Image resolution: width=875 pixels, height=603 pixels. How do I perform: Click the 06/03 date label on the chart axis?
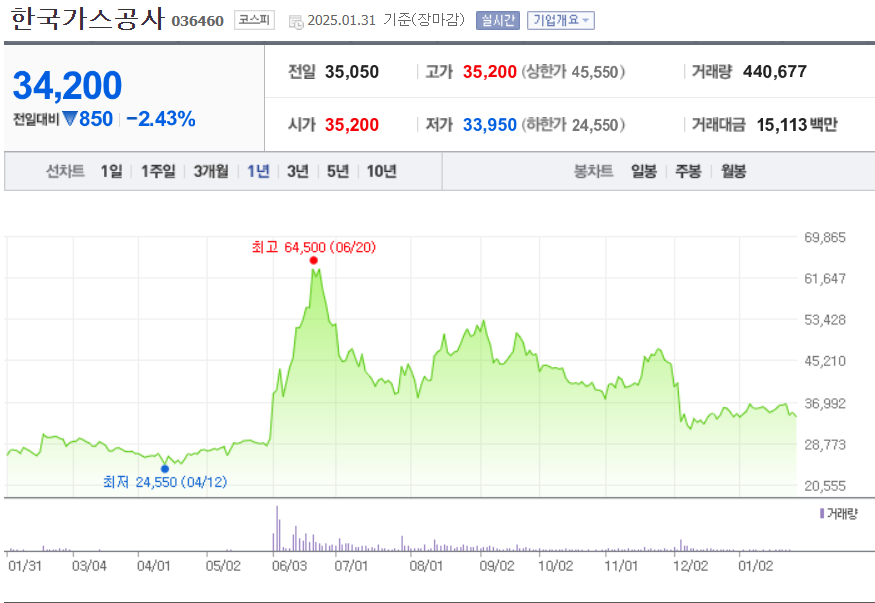(x=289, y=566)
